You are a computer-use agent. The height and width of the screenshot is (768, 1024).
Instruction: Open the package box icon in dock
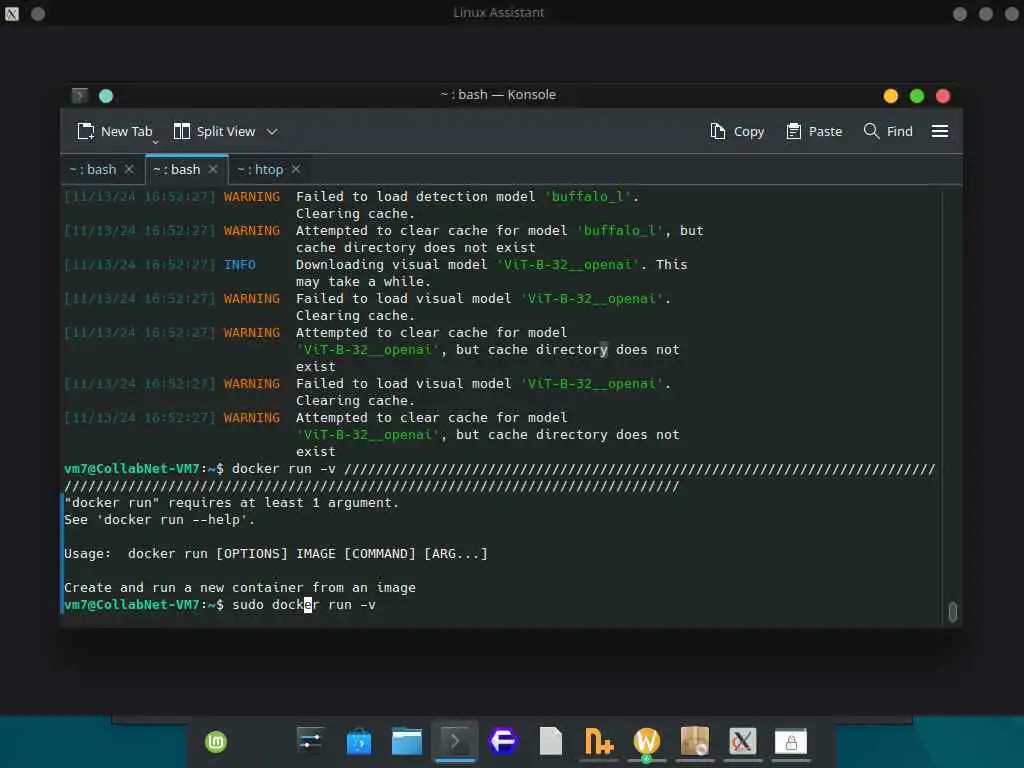695,742
